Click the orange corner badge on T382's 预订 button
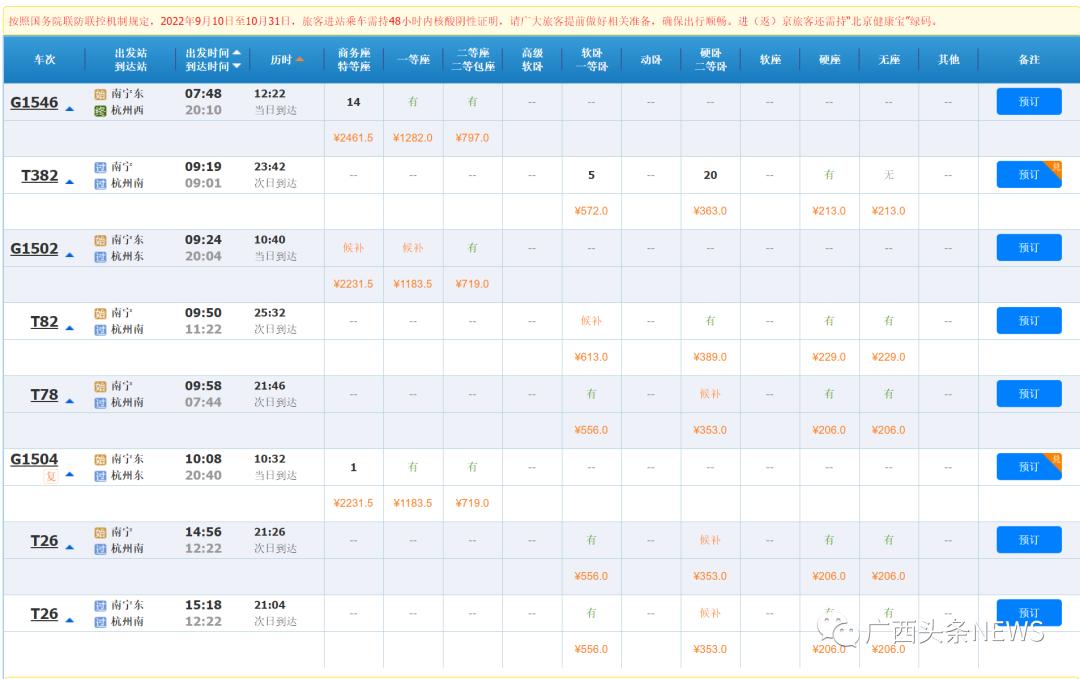The image size is (1080, 679). tap(1055, 166)
